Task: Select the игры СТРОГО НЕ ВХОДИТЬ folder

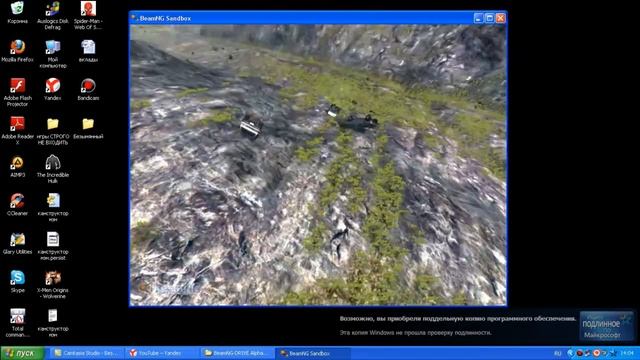Action: [x=53, y=131]
